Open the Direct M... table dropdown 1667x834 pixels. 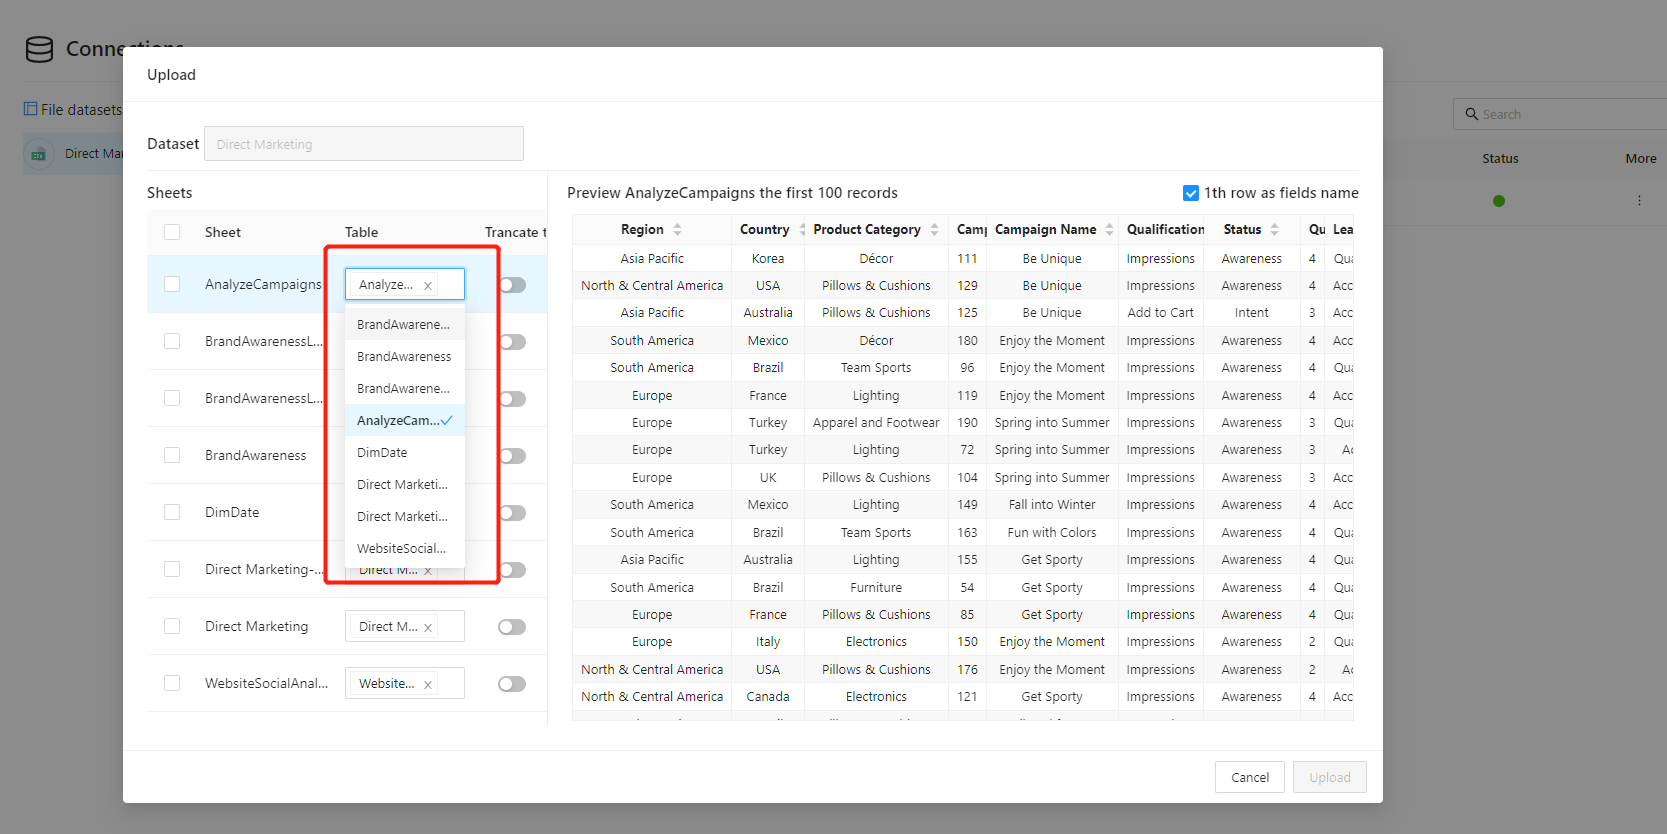tap(405, 626)
